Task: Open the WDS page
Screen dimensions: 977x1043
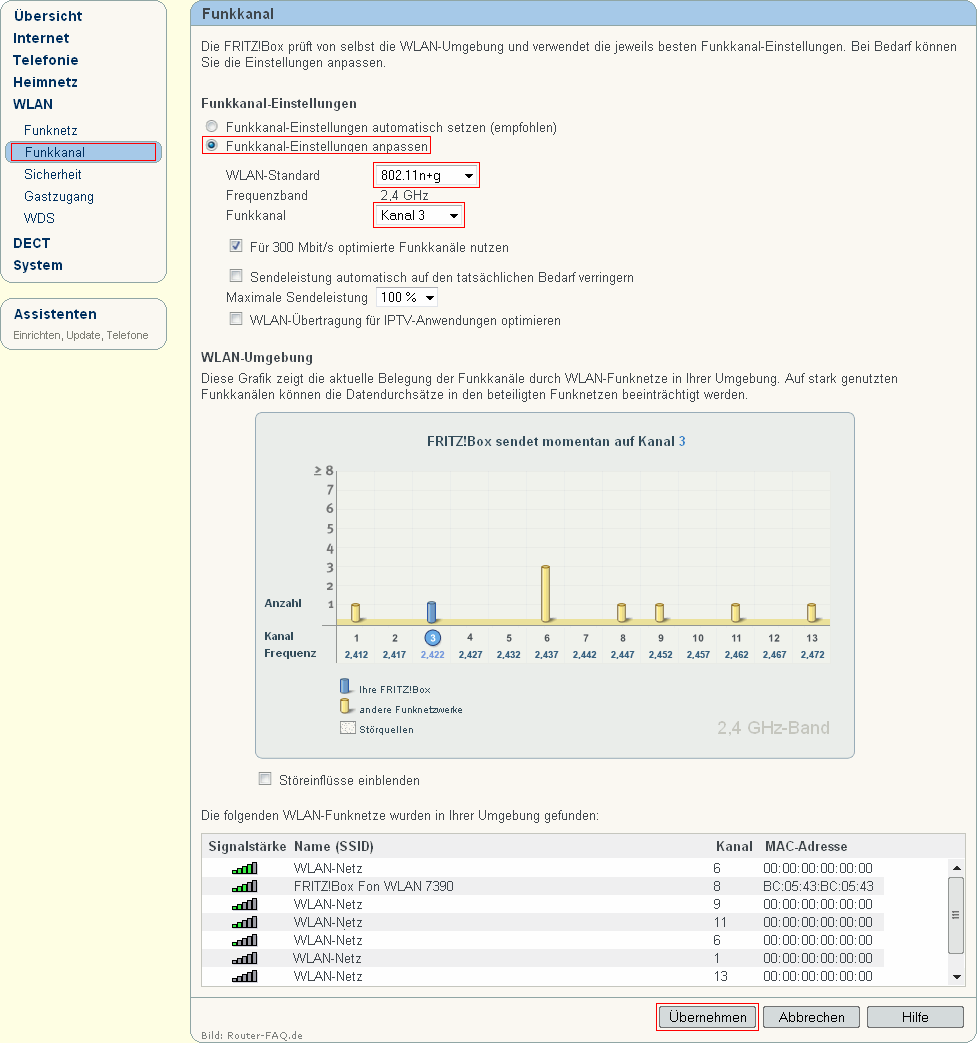Action: point(39,218)
